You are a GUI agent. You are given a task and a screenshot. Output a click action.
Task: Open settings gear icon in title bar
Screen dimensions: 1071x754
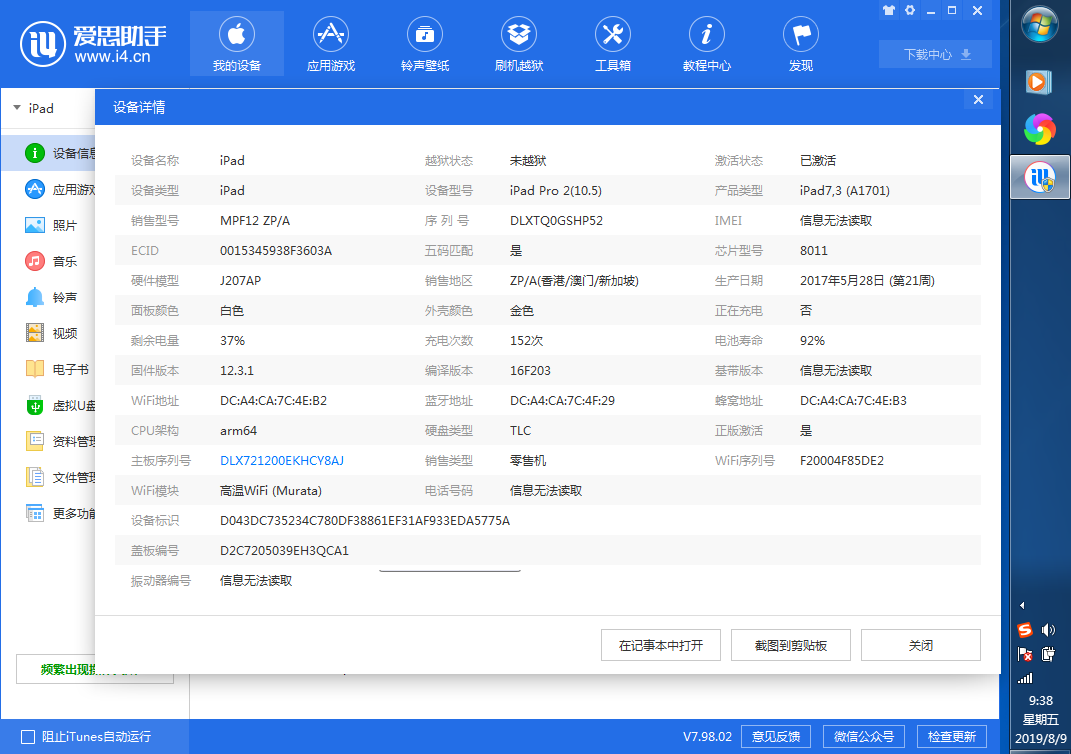tap(910, 11)
